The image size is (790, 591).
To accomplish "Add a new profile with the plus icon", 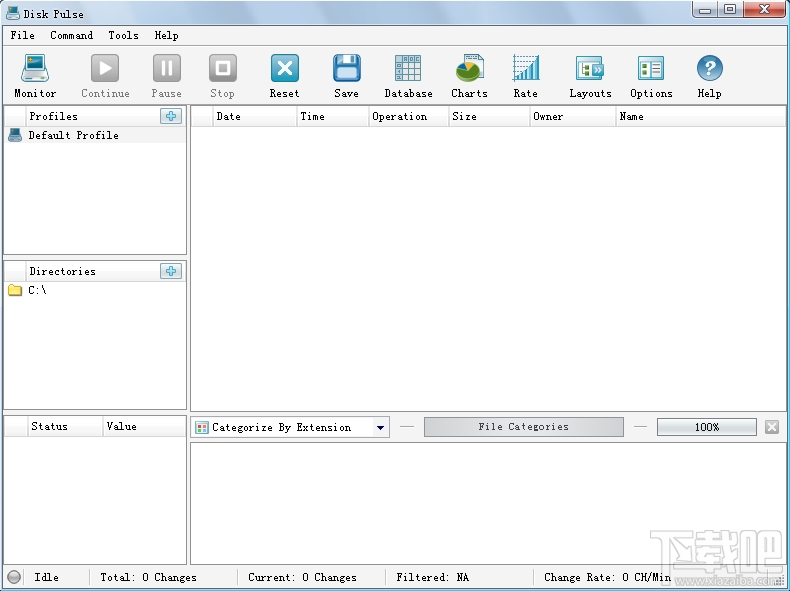I will 171,116.
